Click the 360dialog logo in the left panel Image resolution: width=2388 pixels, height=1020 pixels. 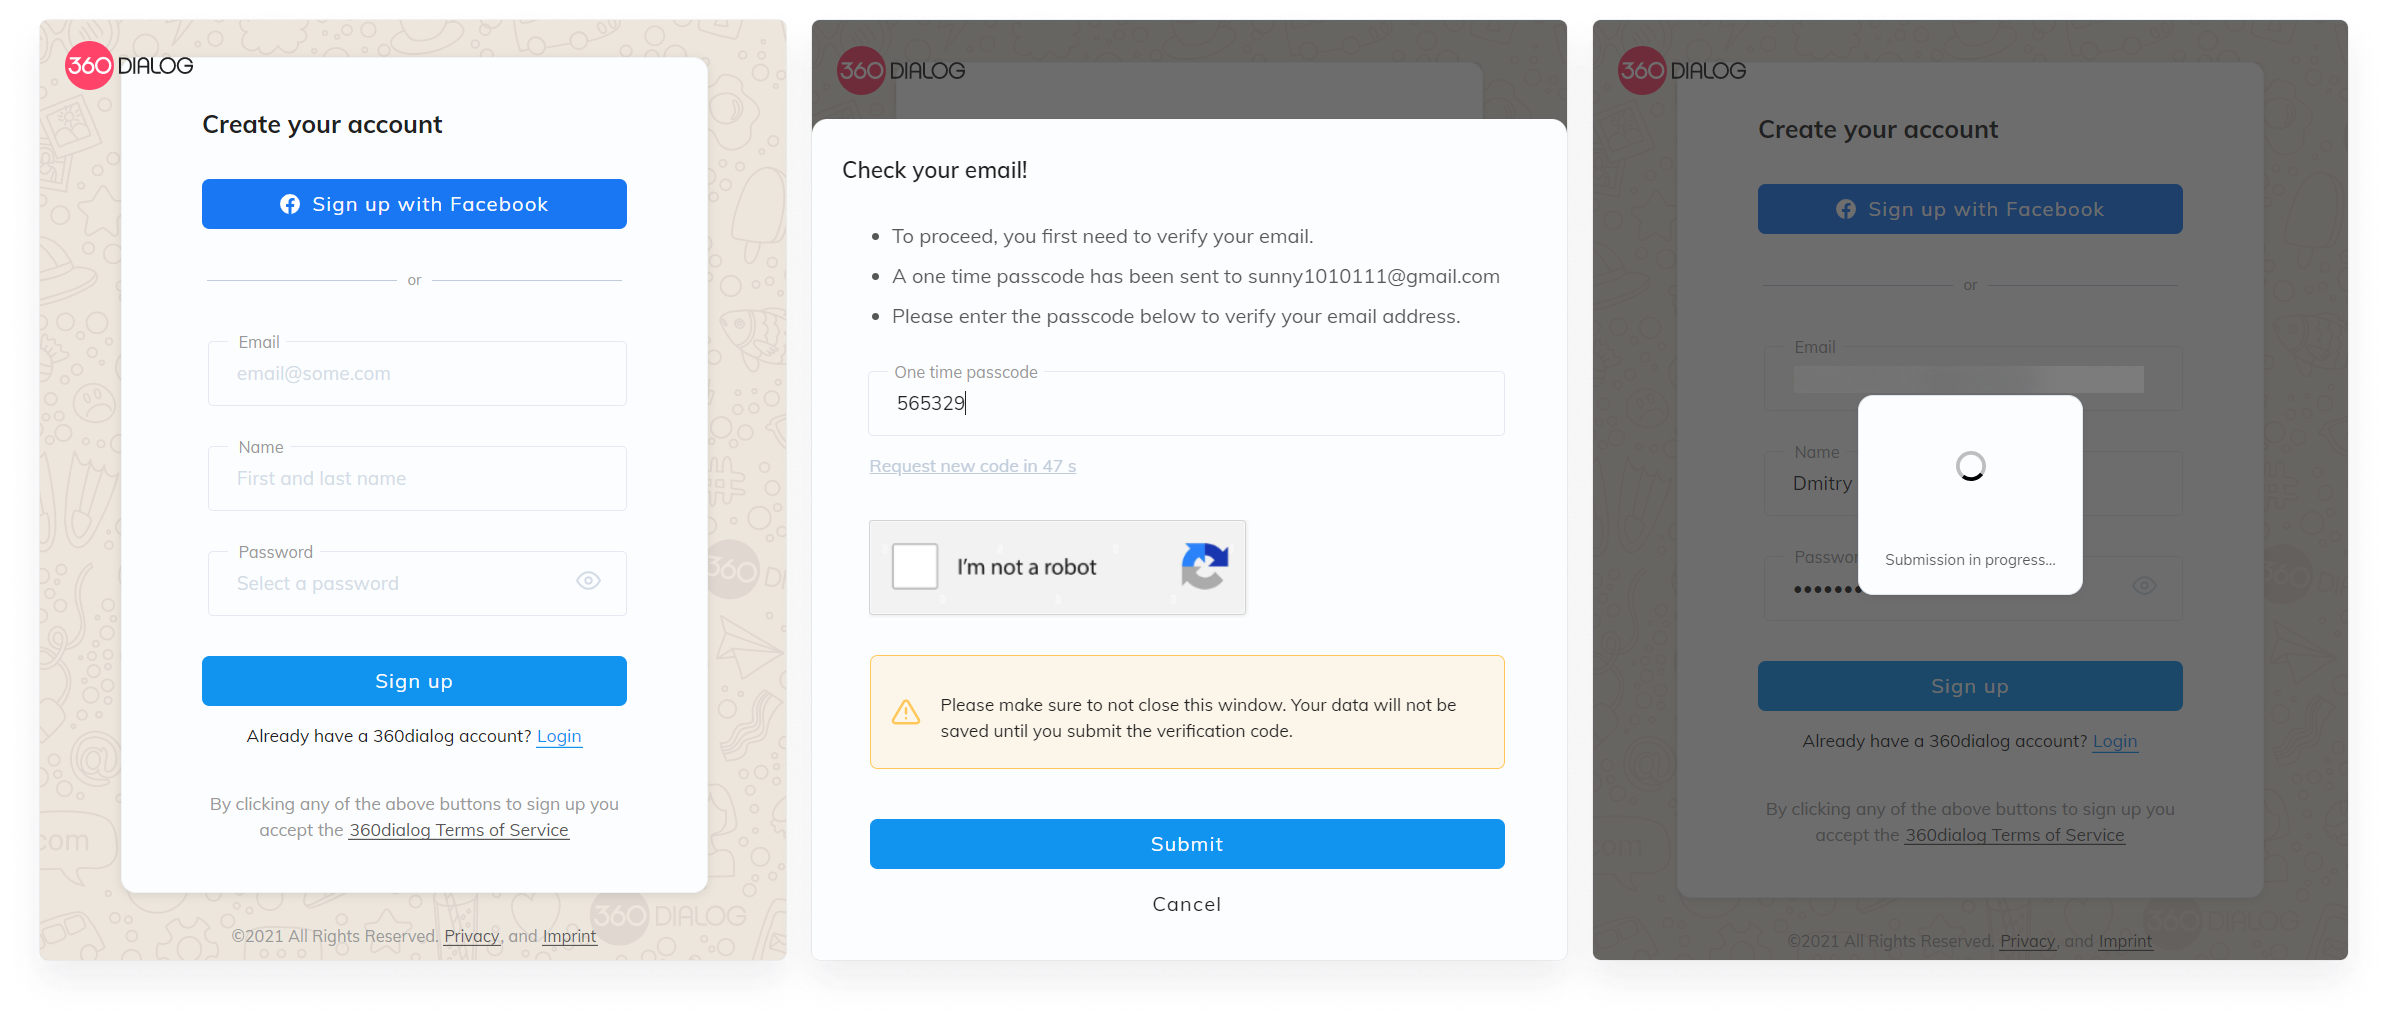tap(129, 66)
